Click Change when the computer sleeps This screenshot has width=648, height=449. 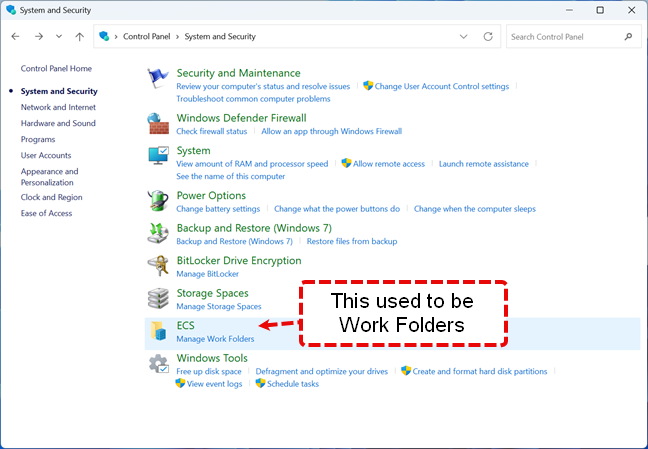(x=475, y=209)
